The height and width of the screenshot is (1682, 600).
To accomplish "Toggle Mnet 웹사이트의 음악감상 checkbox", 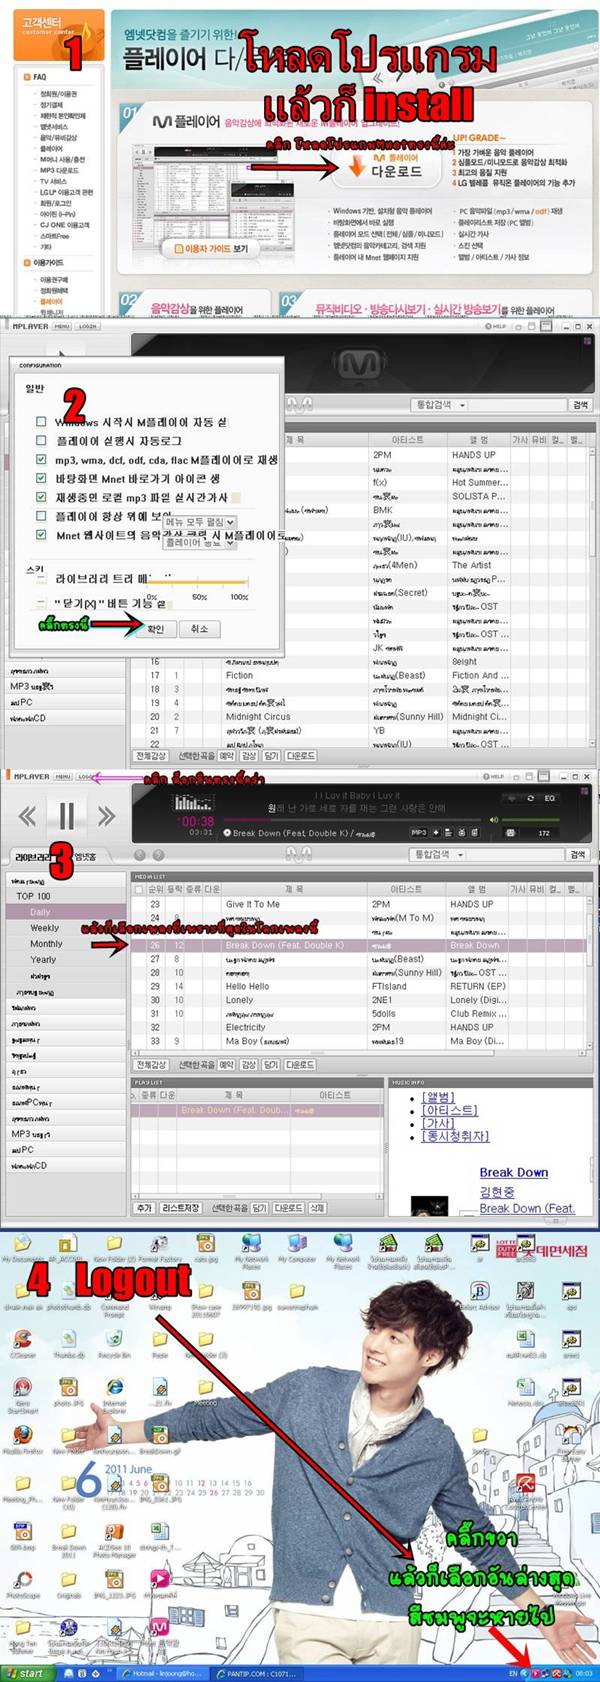I will tap(41, 535).
